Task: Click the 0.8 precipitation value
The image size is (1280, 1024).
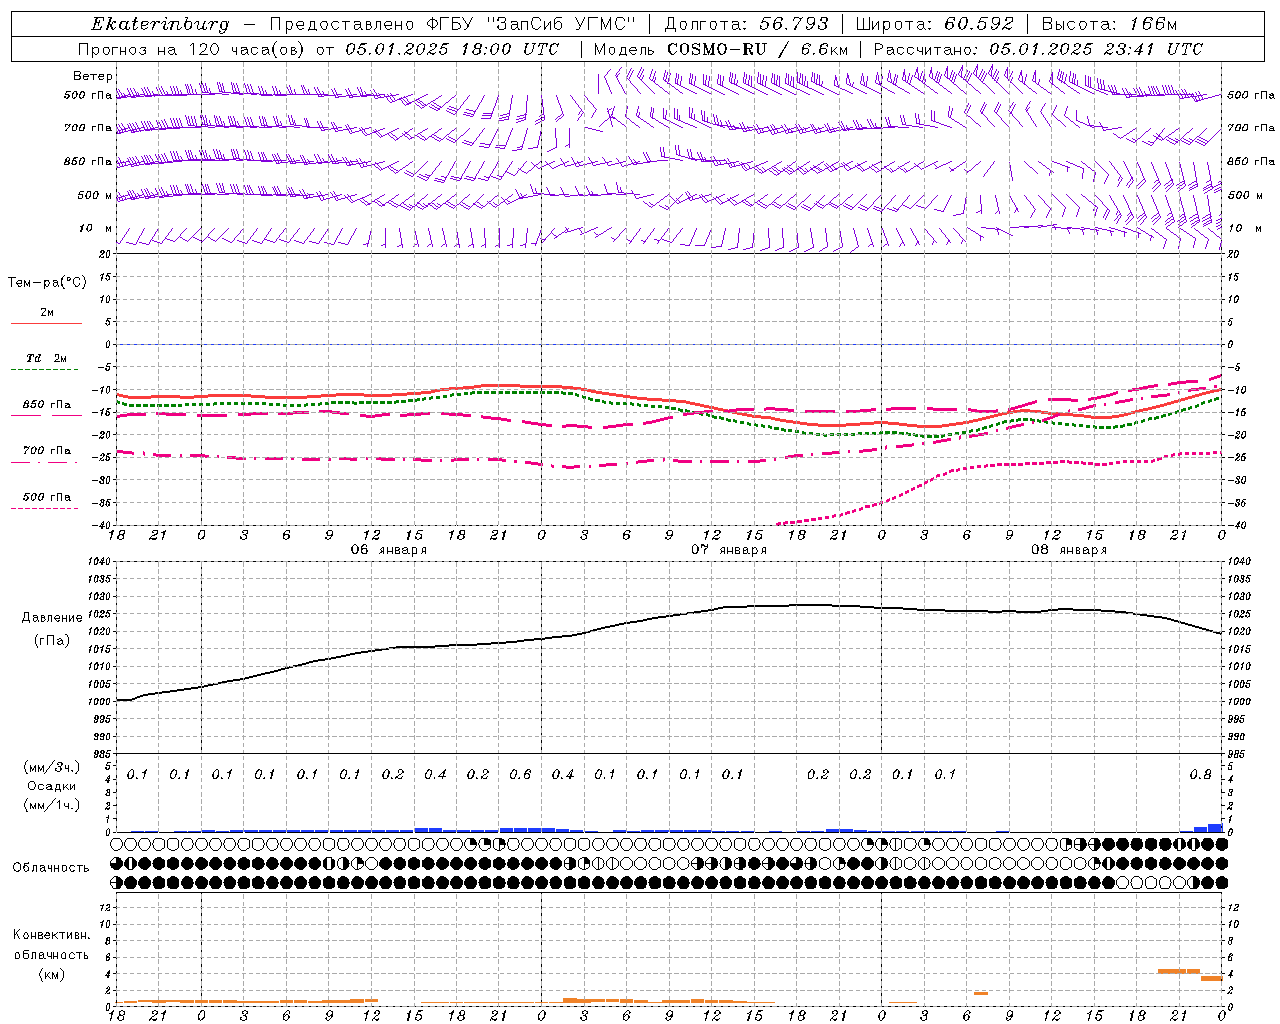Action: [x=1200, y=774]
